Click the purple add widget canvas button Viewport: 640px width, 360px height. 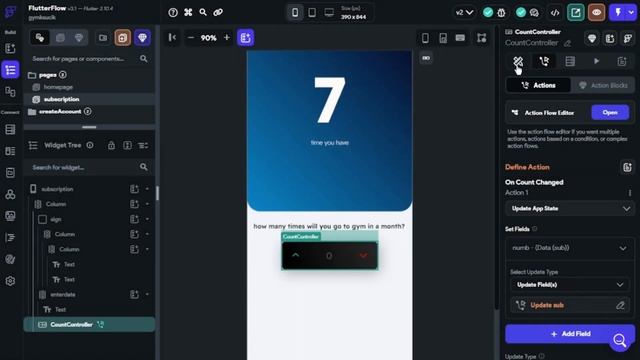(x=246, y=38)
